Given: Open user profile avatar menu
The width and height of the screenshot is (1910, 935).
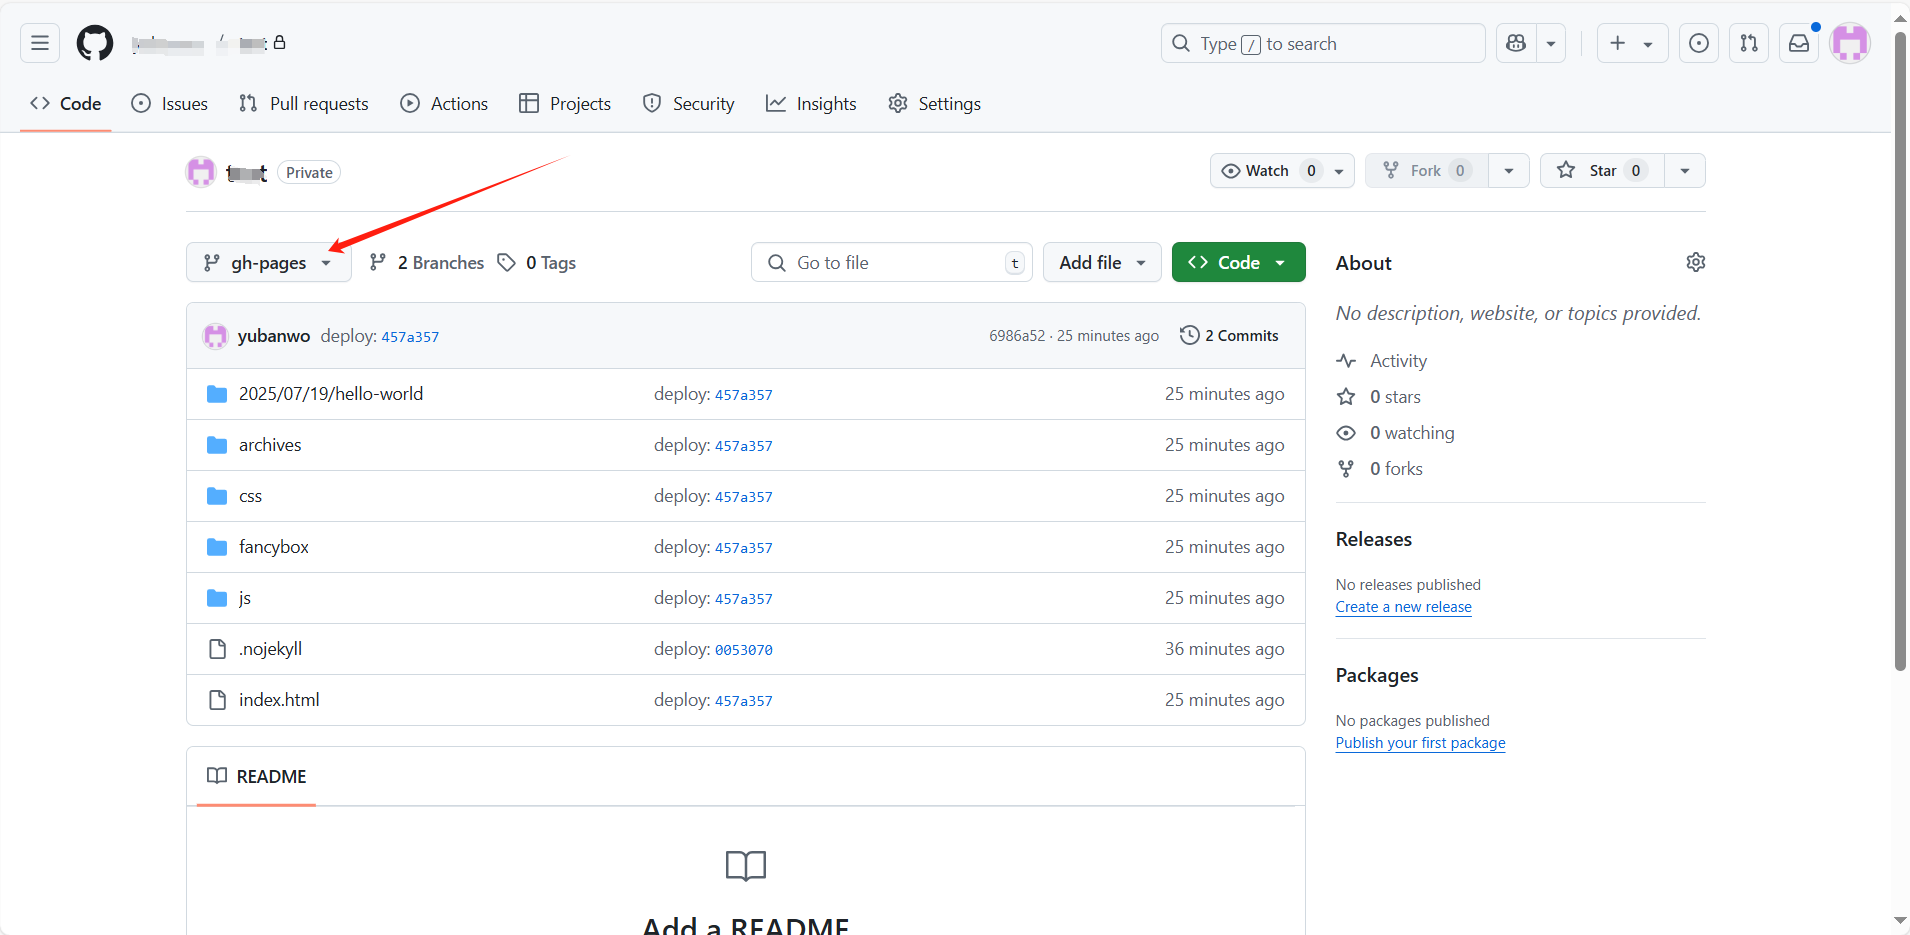Looking at the screenshot, I should coord(1850,43).
